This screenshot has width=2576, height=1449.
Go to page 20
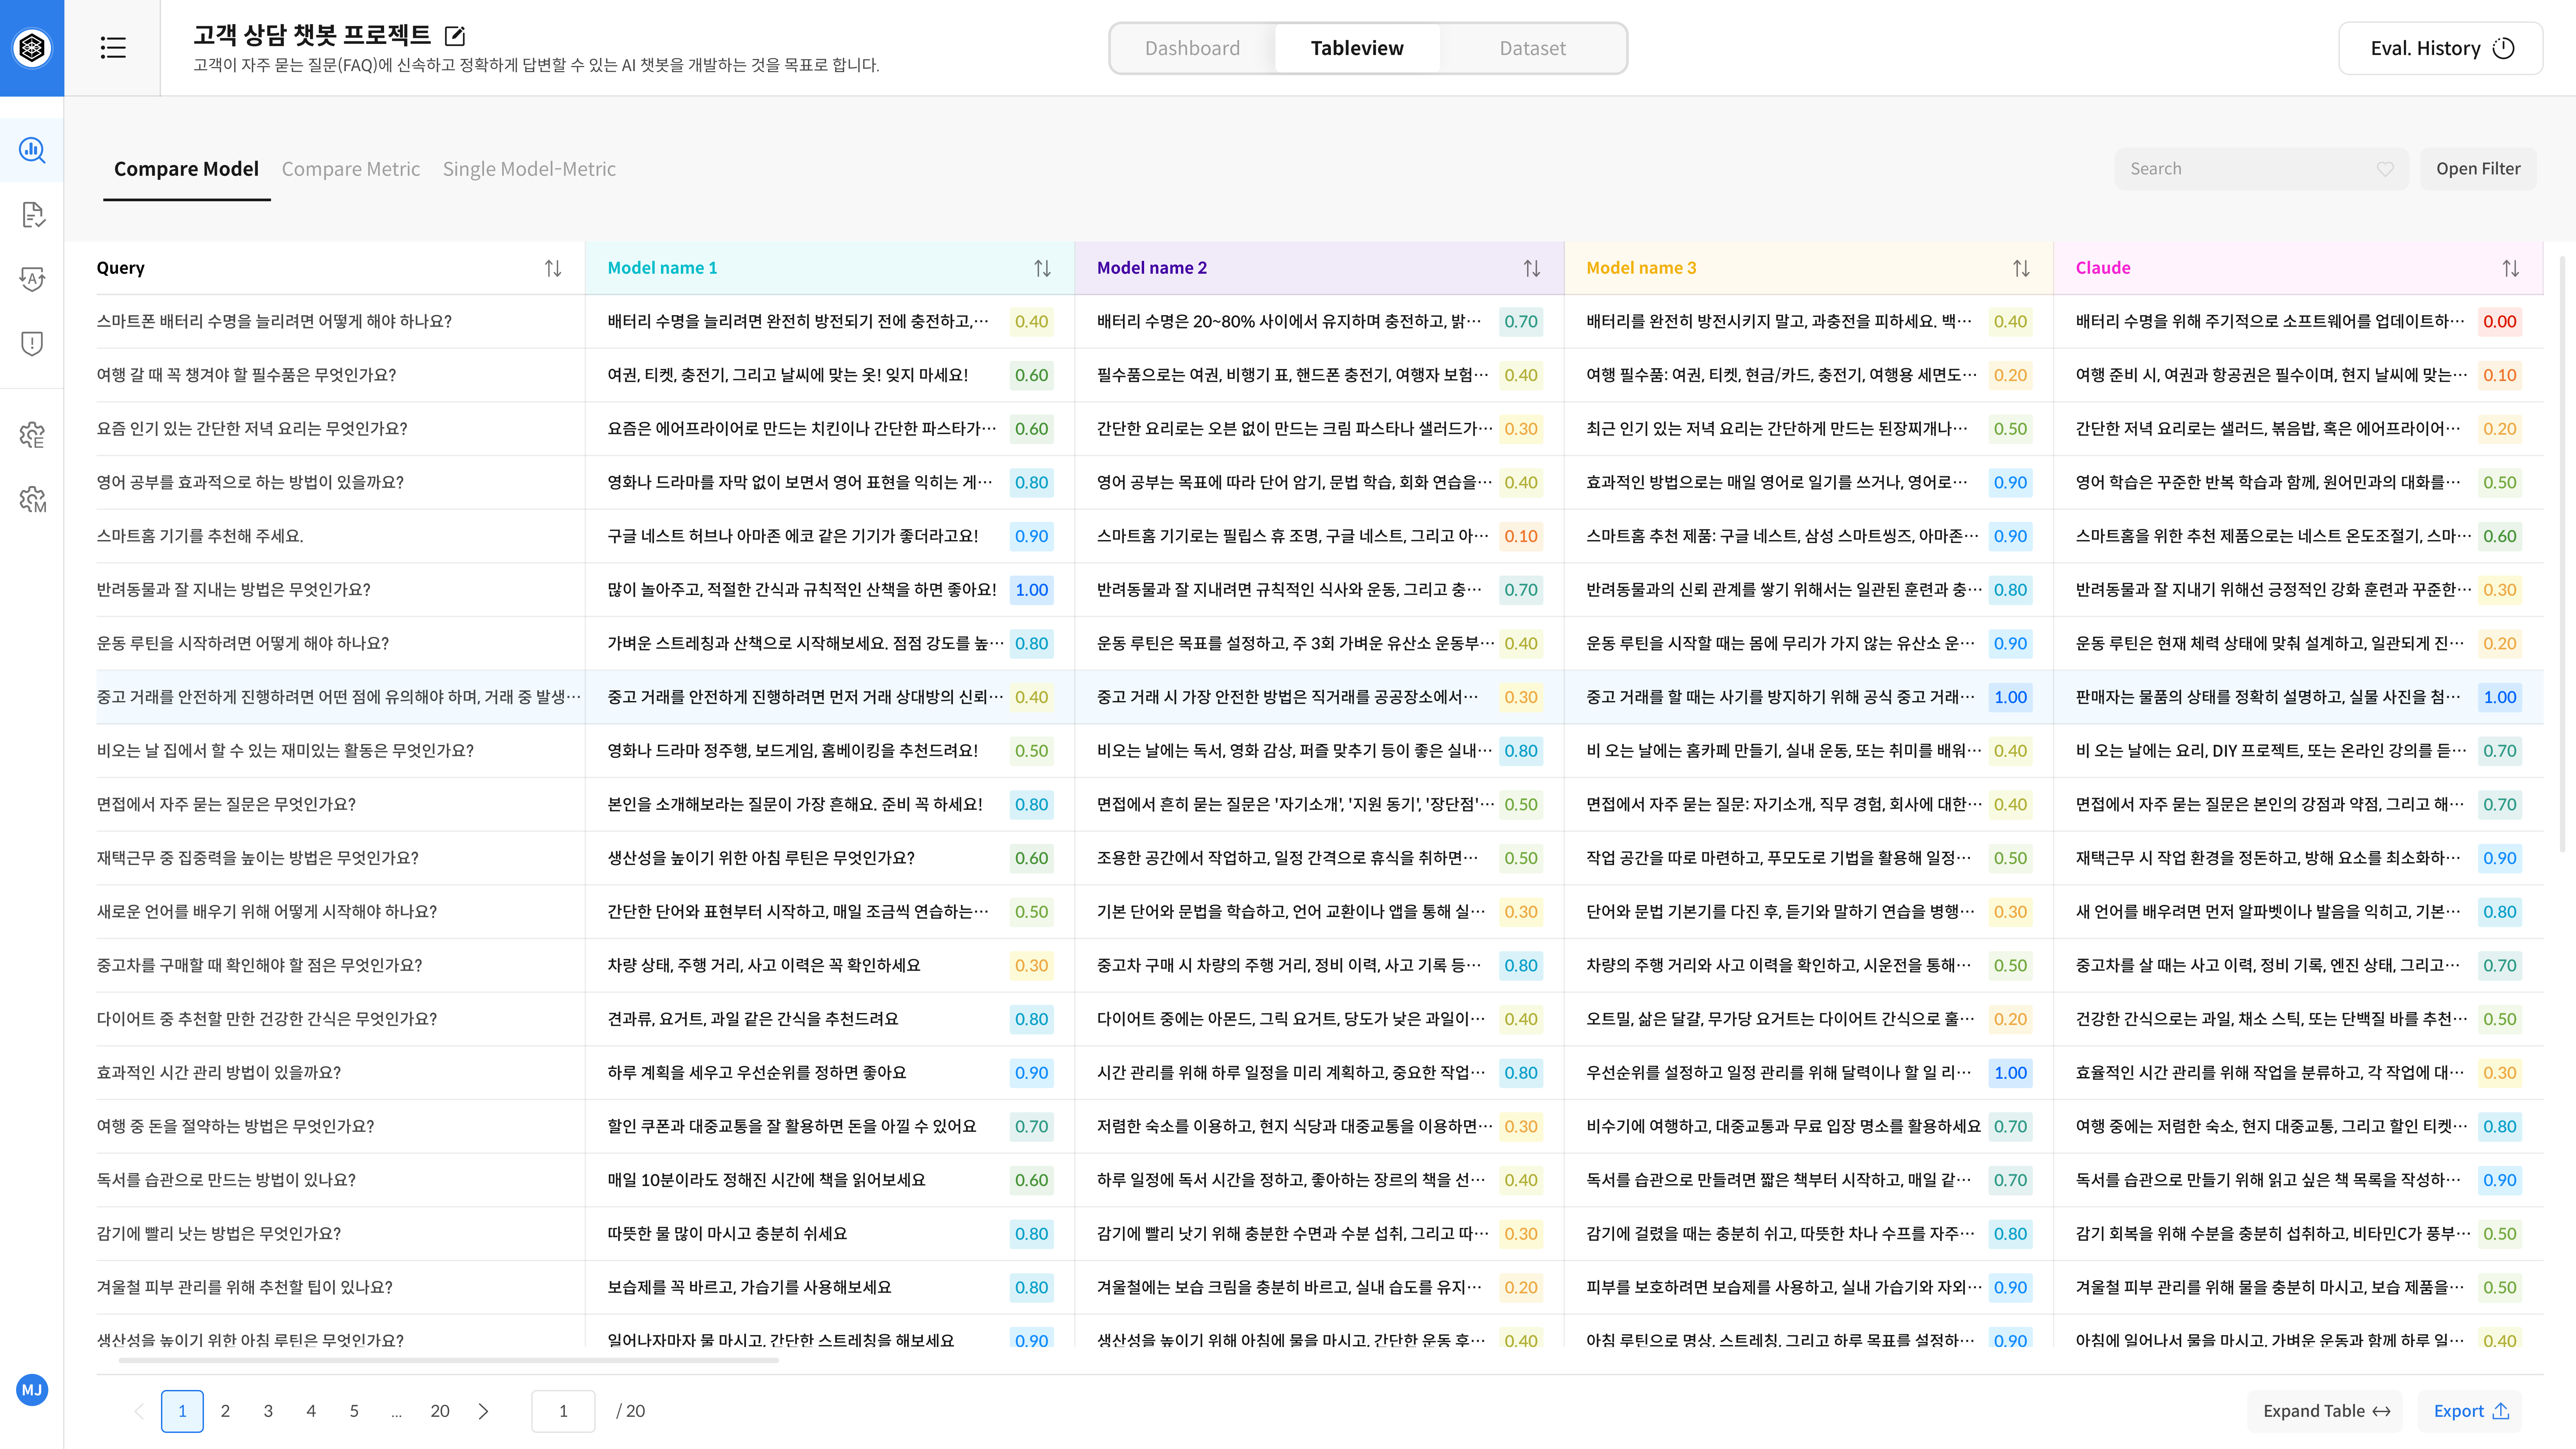click(440, 1411)
